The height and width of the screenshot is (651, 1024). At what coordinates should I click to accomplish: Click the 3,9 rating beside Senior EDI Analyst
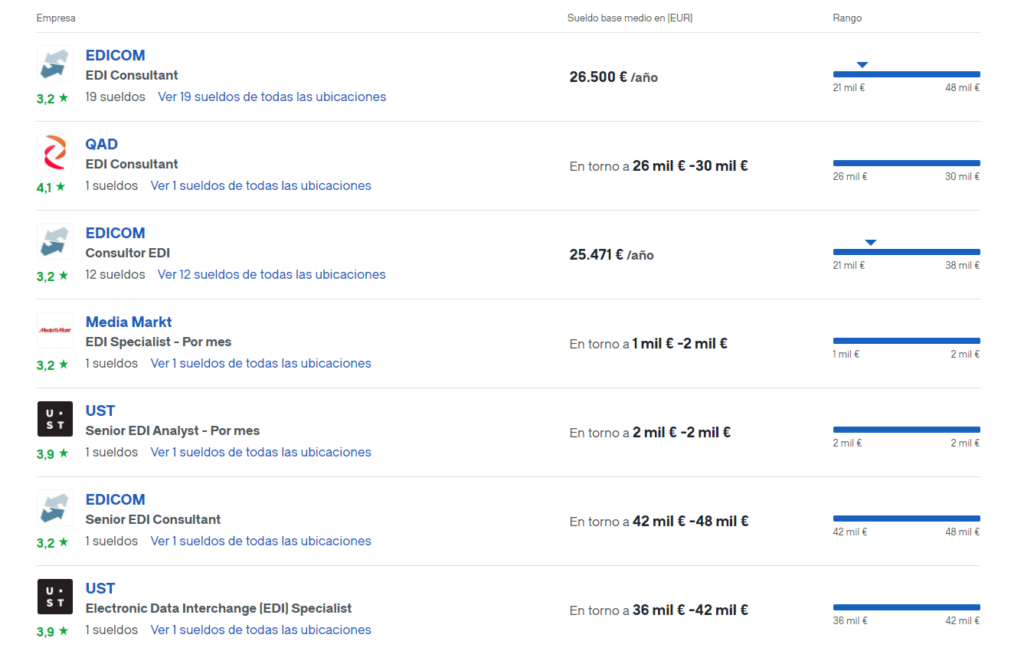coord(52,454)
